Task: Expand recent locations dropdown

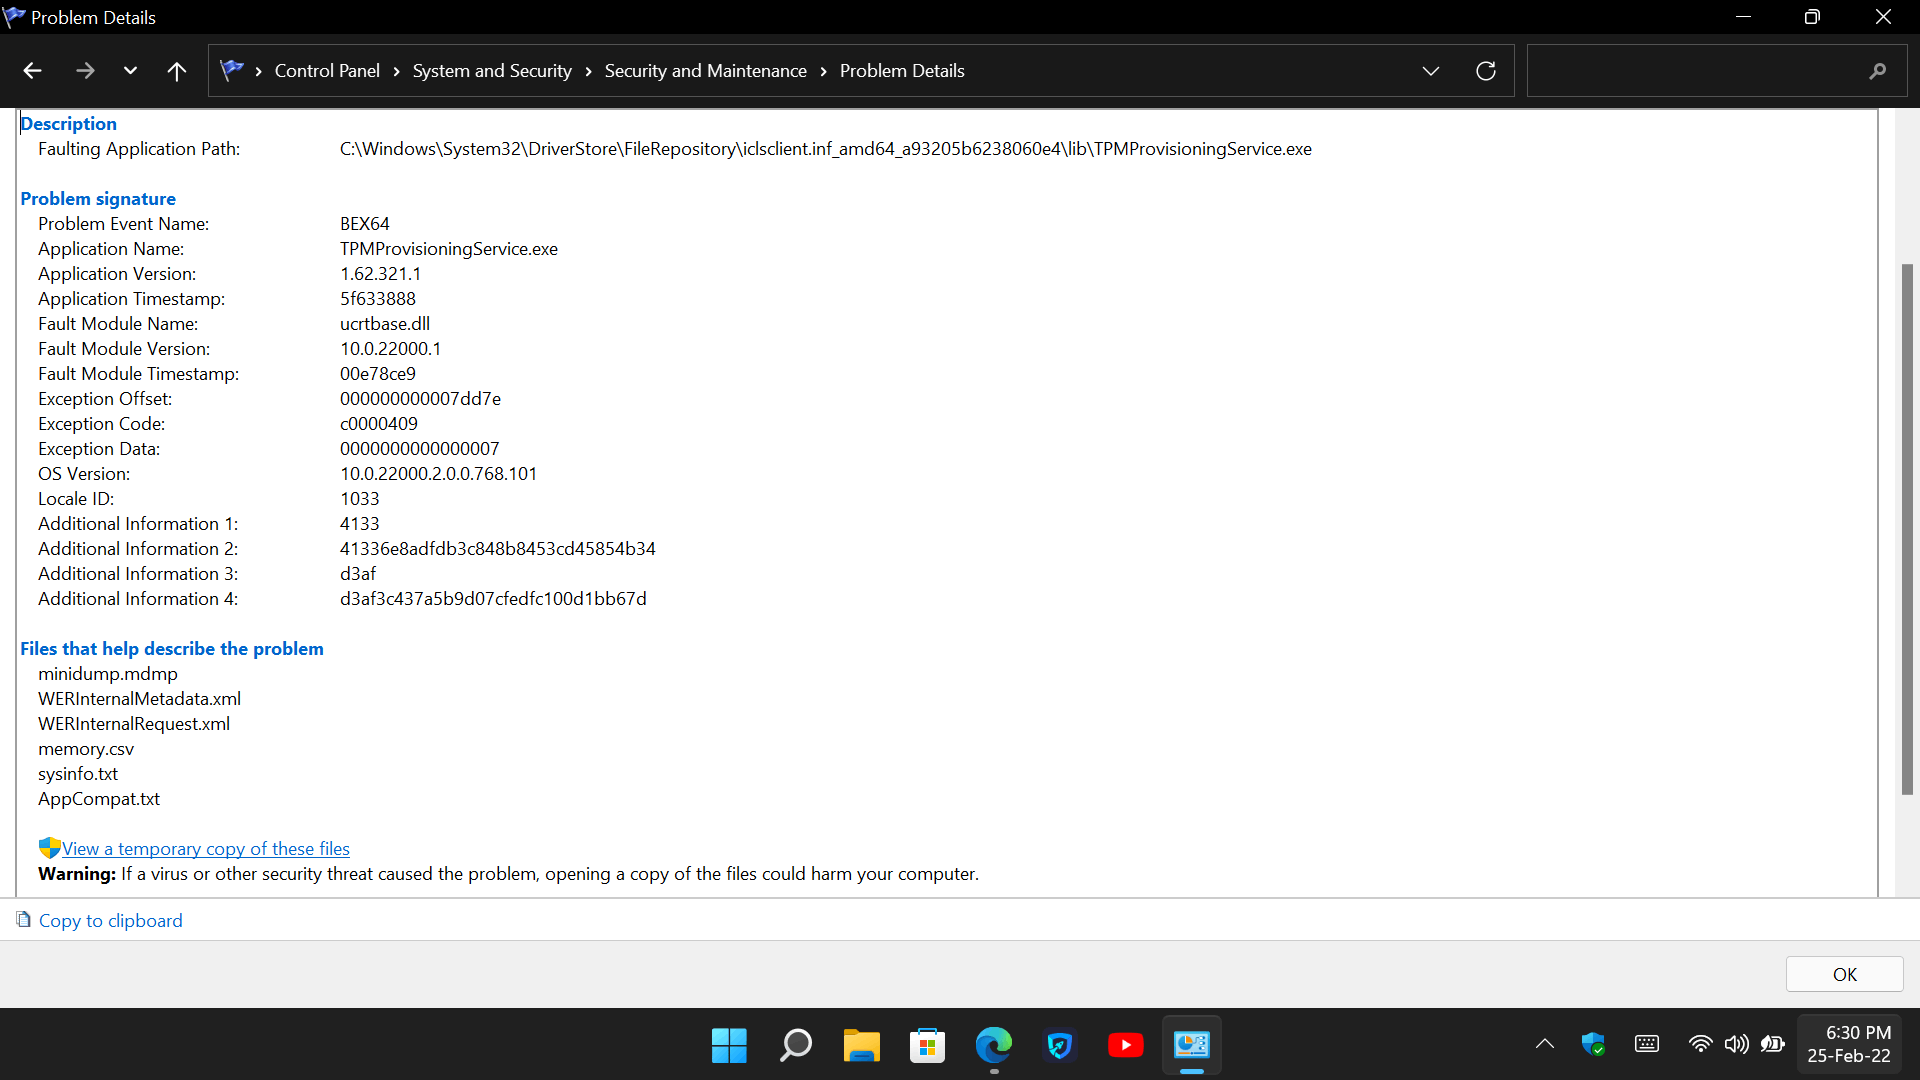Action: click(130, 71)
